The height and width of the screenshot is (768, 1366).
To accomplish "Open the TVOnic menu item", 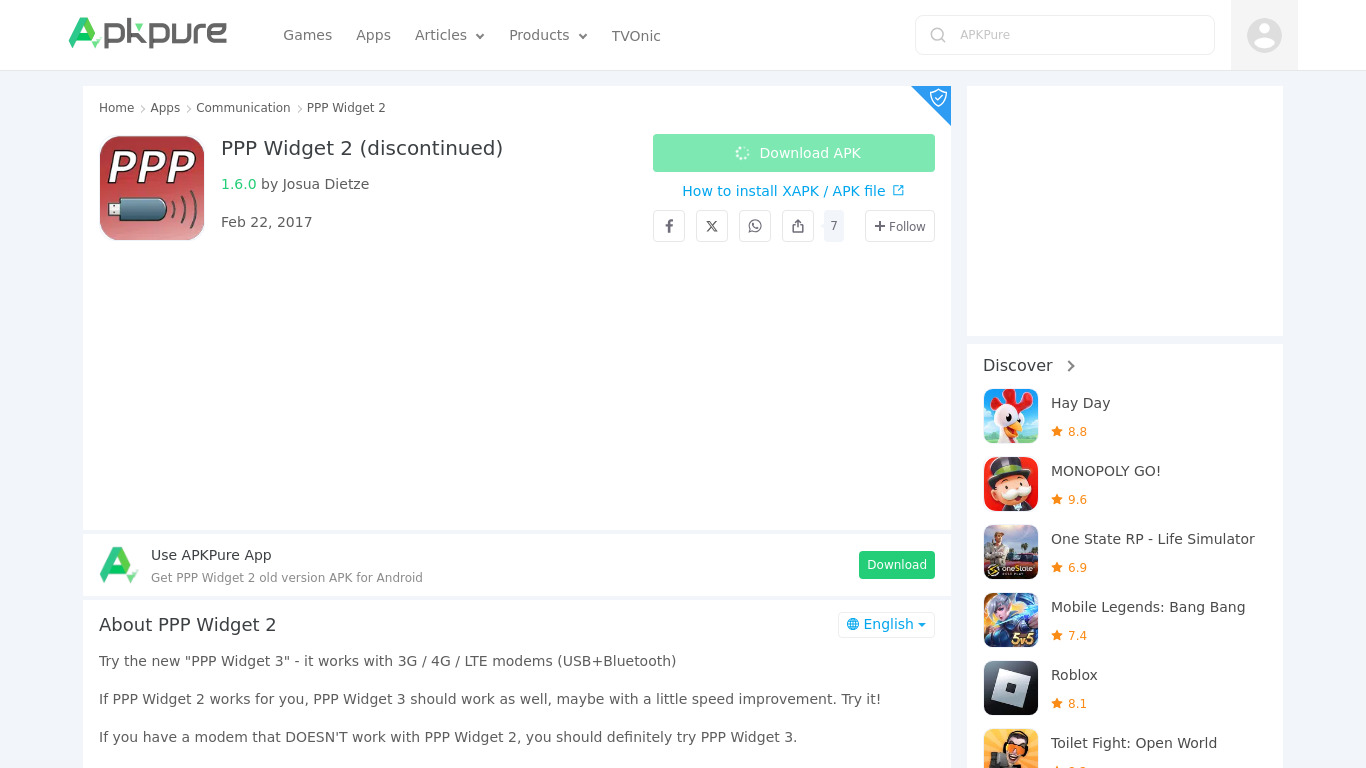I will 636,36.
